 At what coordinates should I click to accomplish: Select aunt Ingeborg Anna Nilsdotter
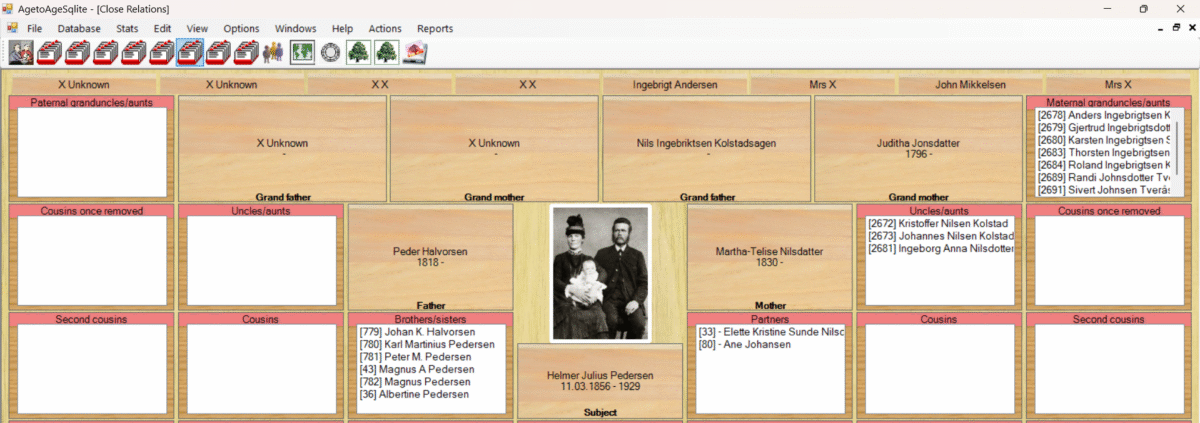941,248
